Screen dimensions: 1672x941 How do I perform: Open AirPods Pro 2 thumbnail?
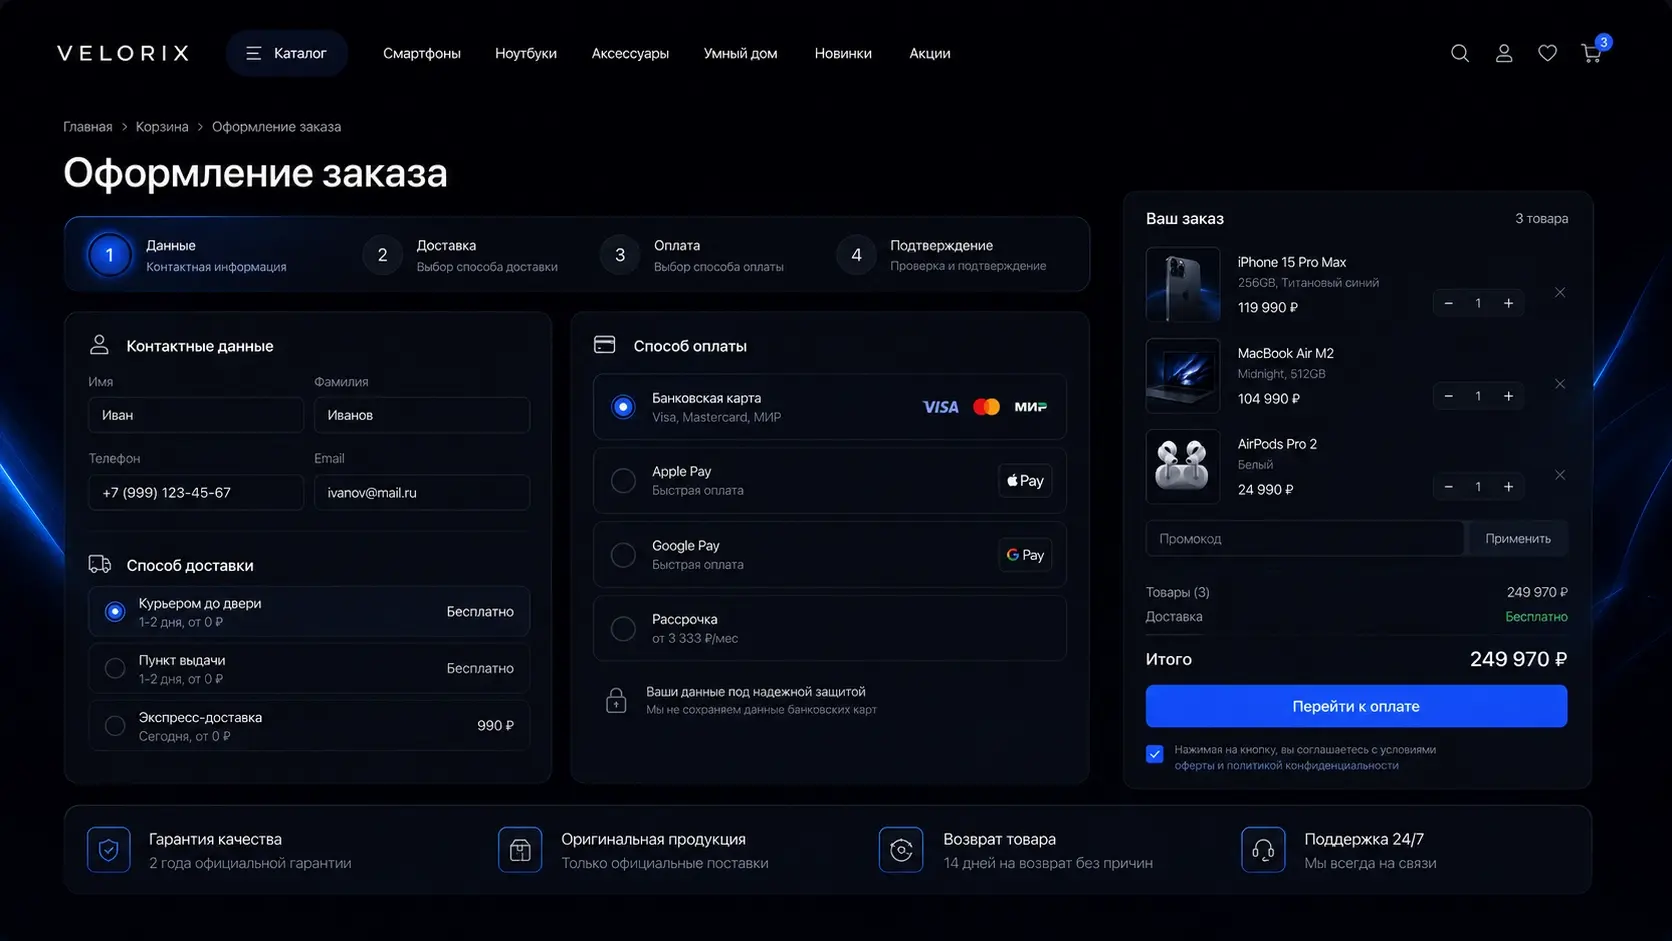click(x=1183, y=467)
